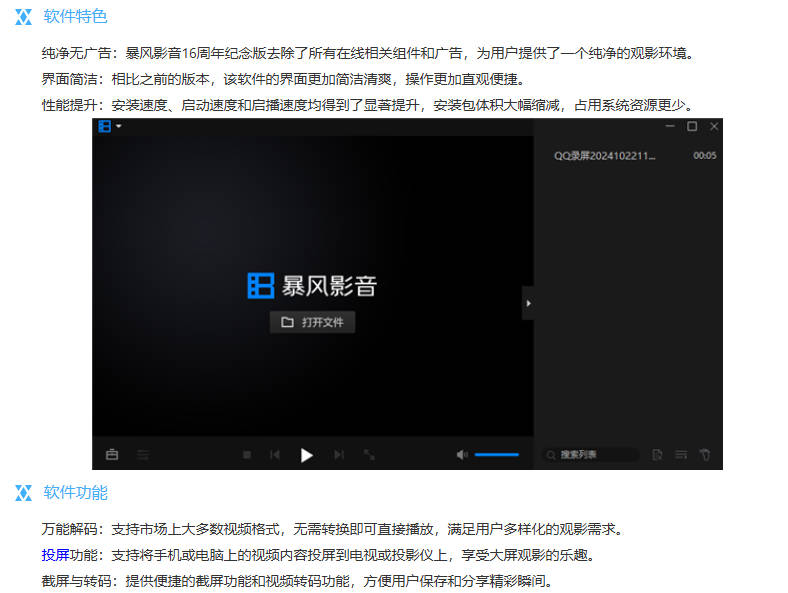This screenshot has height=593, width=788.
Task: Adjust the blue volume slider
Action: (x=496, y=455)
